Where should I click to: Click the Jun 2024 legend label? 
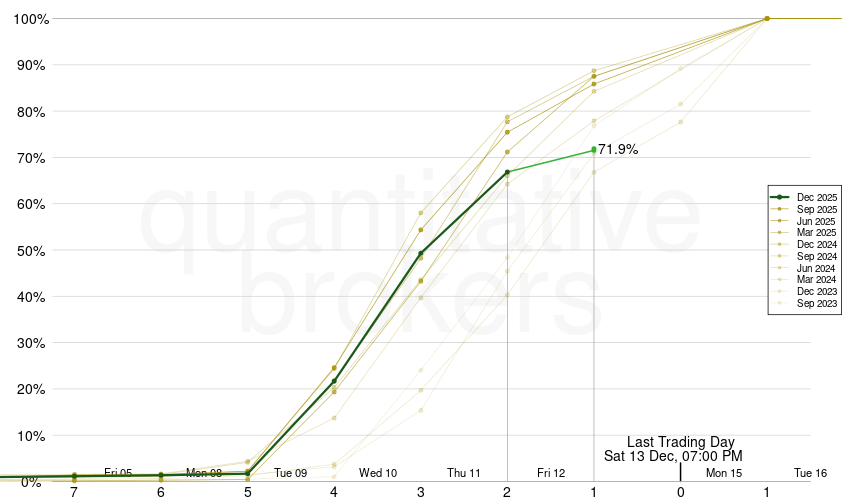(816, 268)
